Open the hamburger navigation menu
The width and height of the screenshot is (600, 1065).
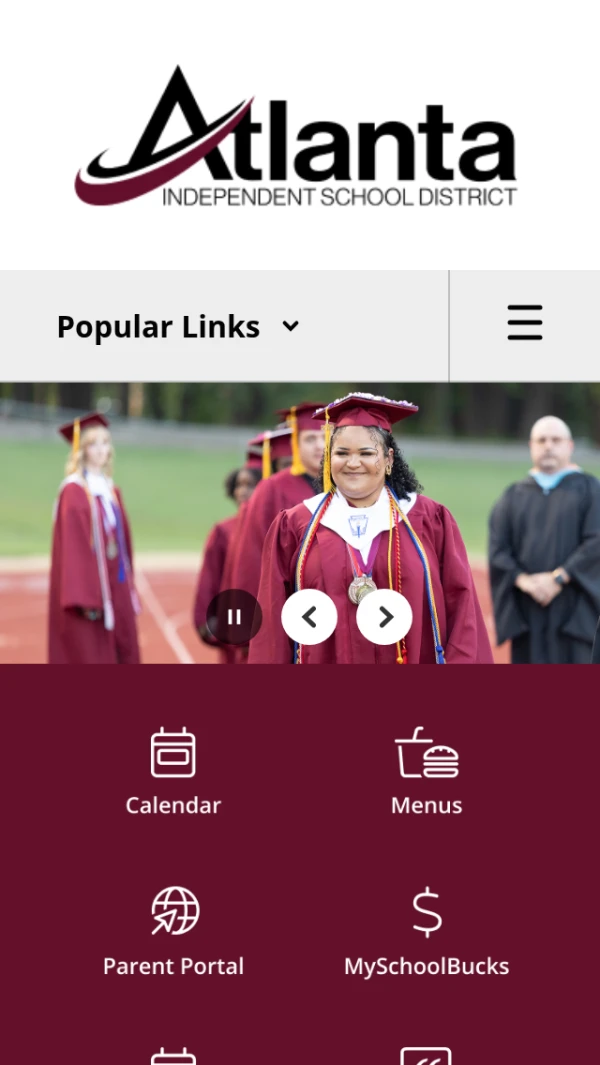(x=525, y=323)
